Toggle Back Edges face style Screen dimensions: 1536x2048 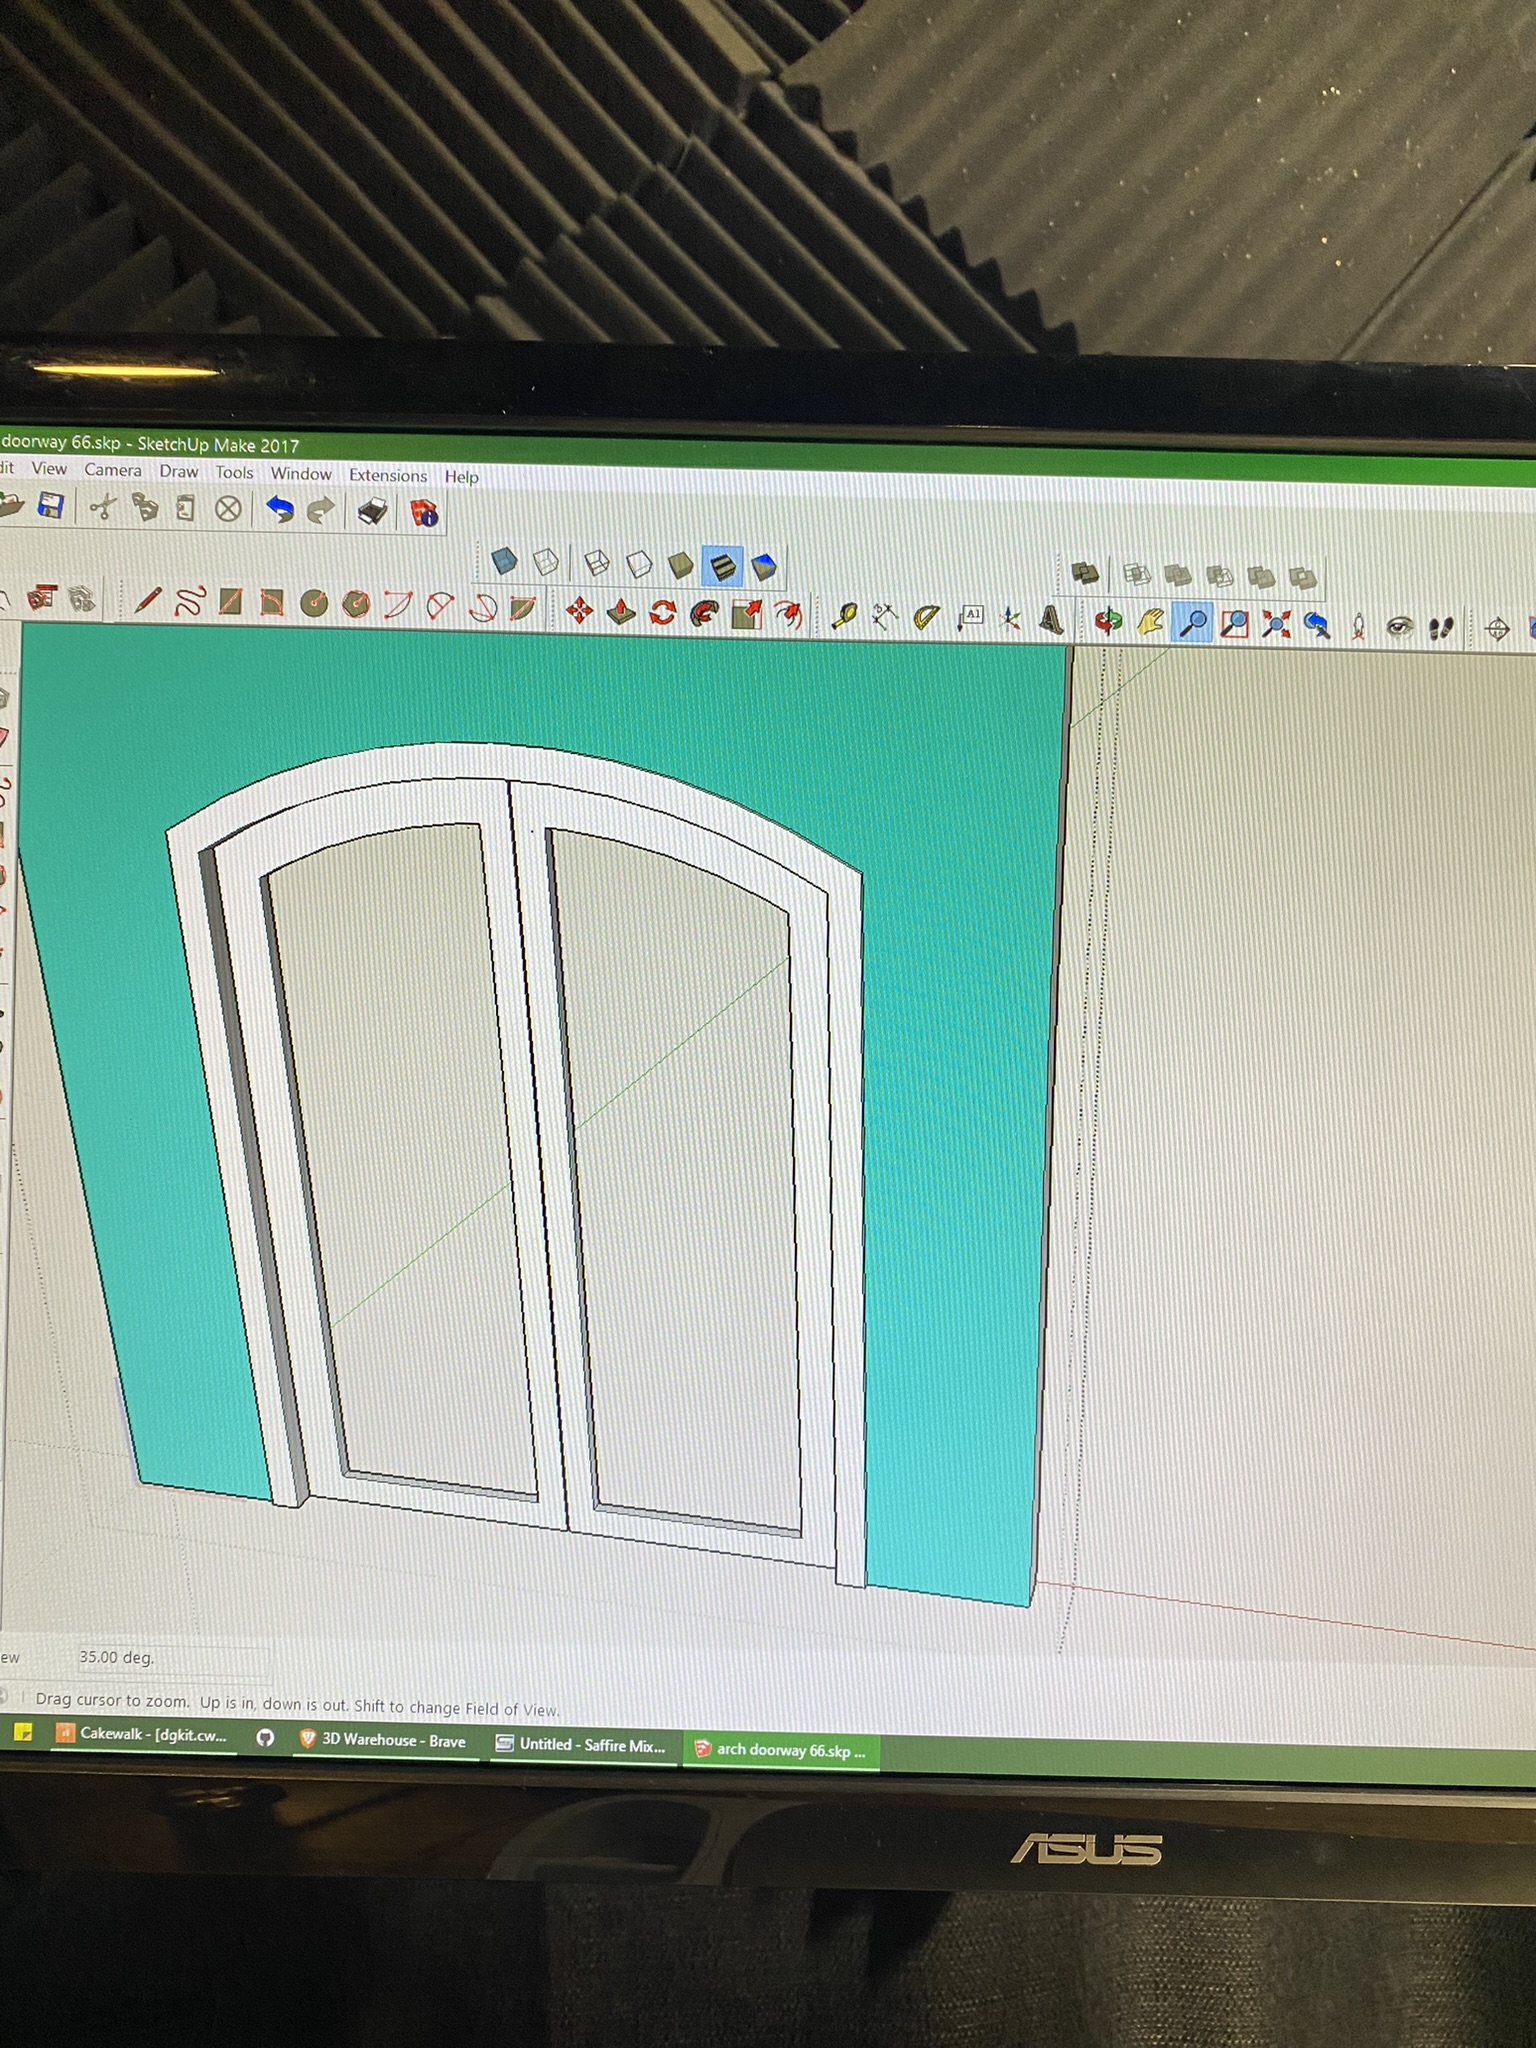pyautogui.click(x=546, y=562)
